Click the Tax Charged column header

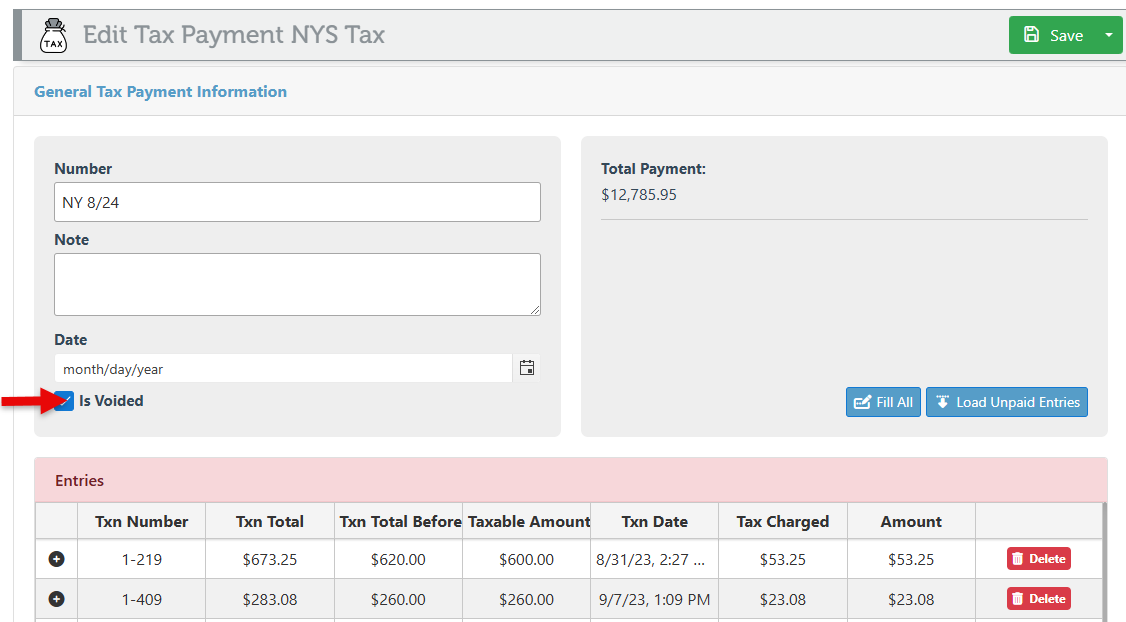click(782, 521)
